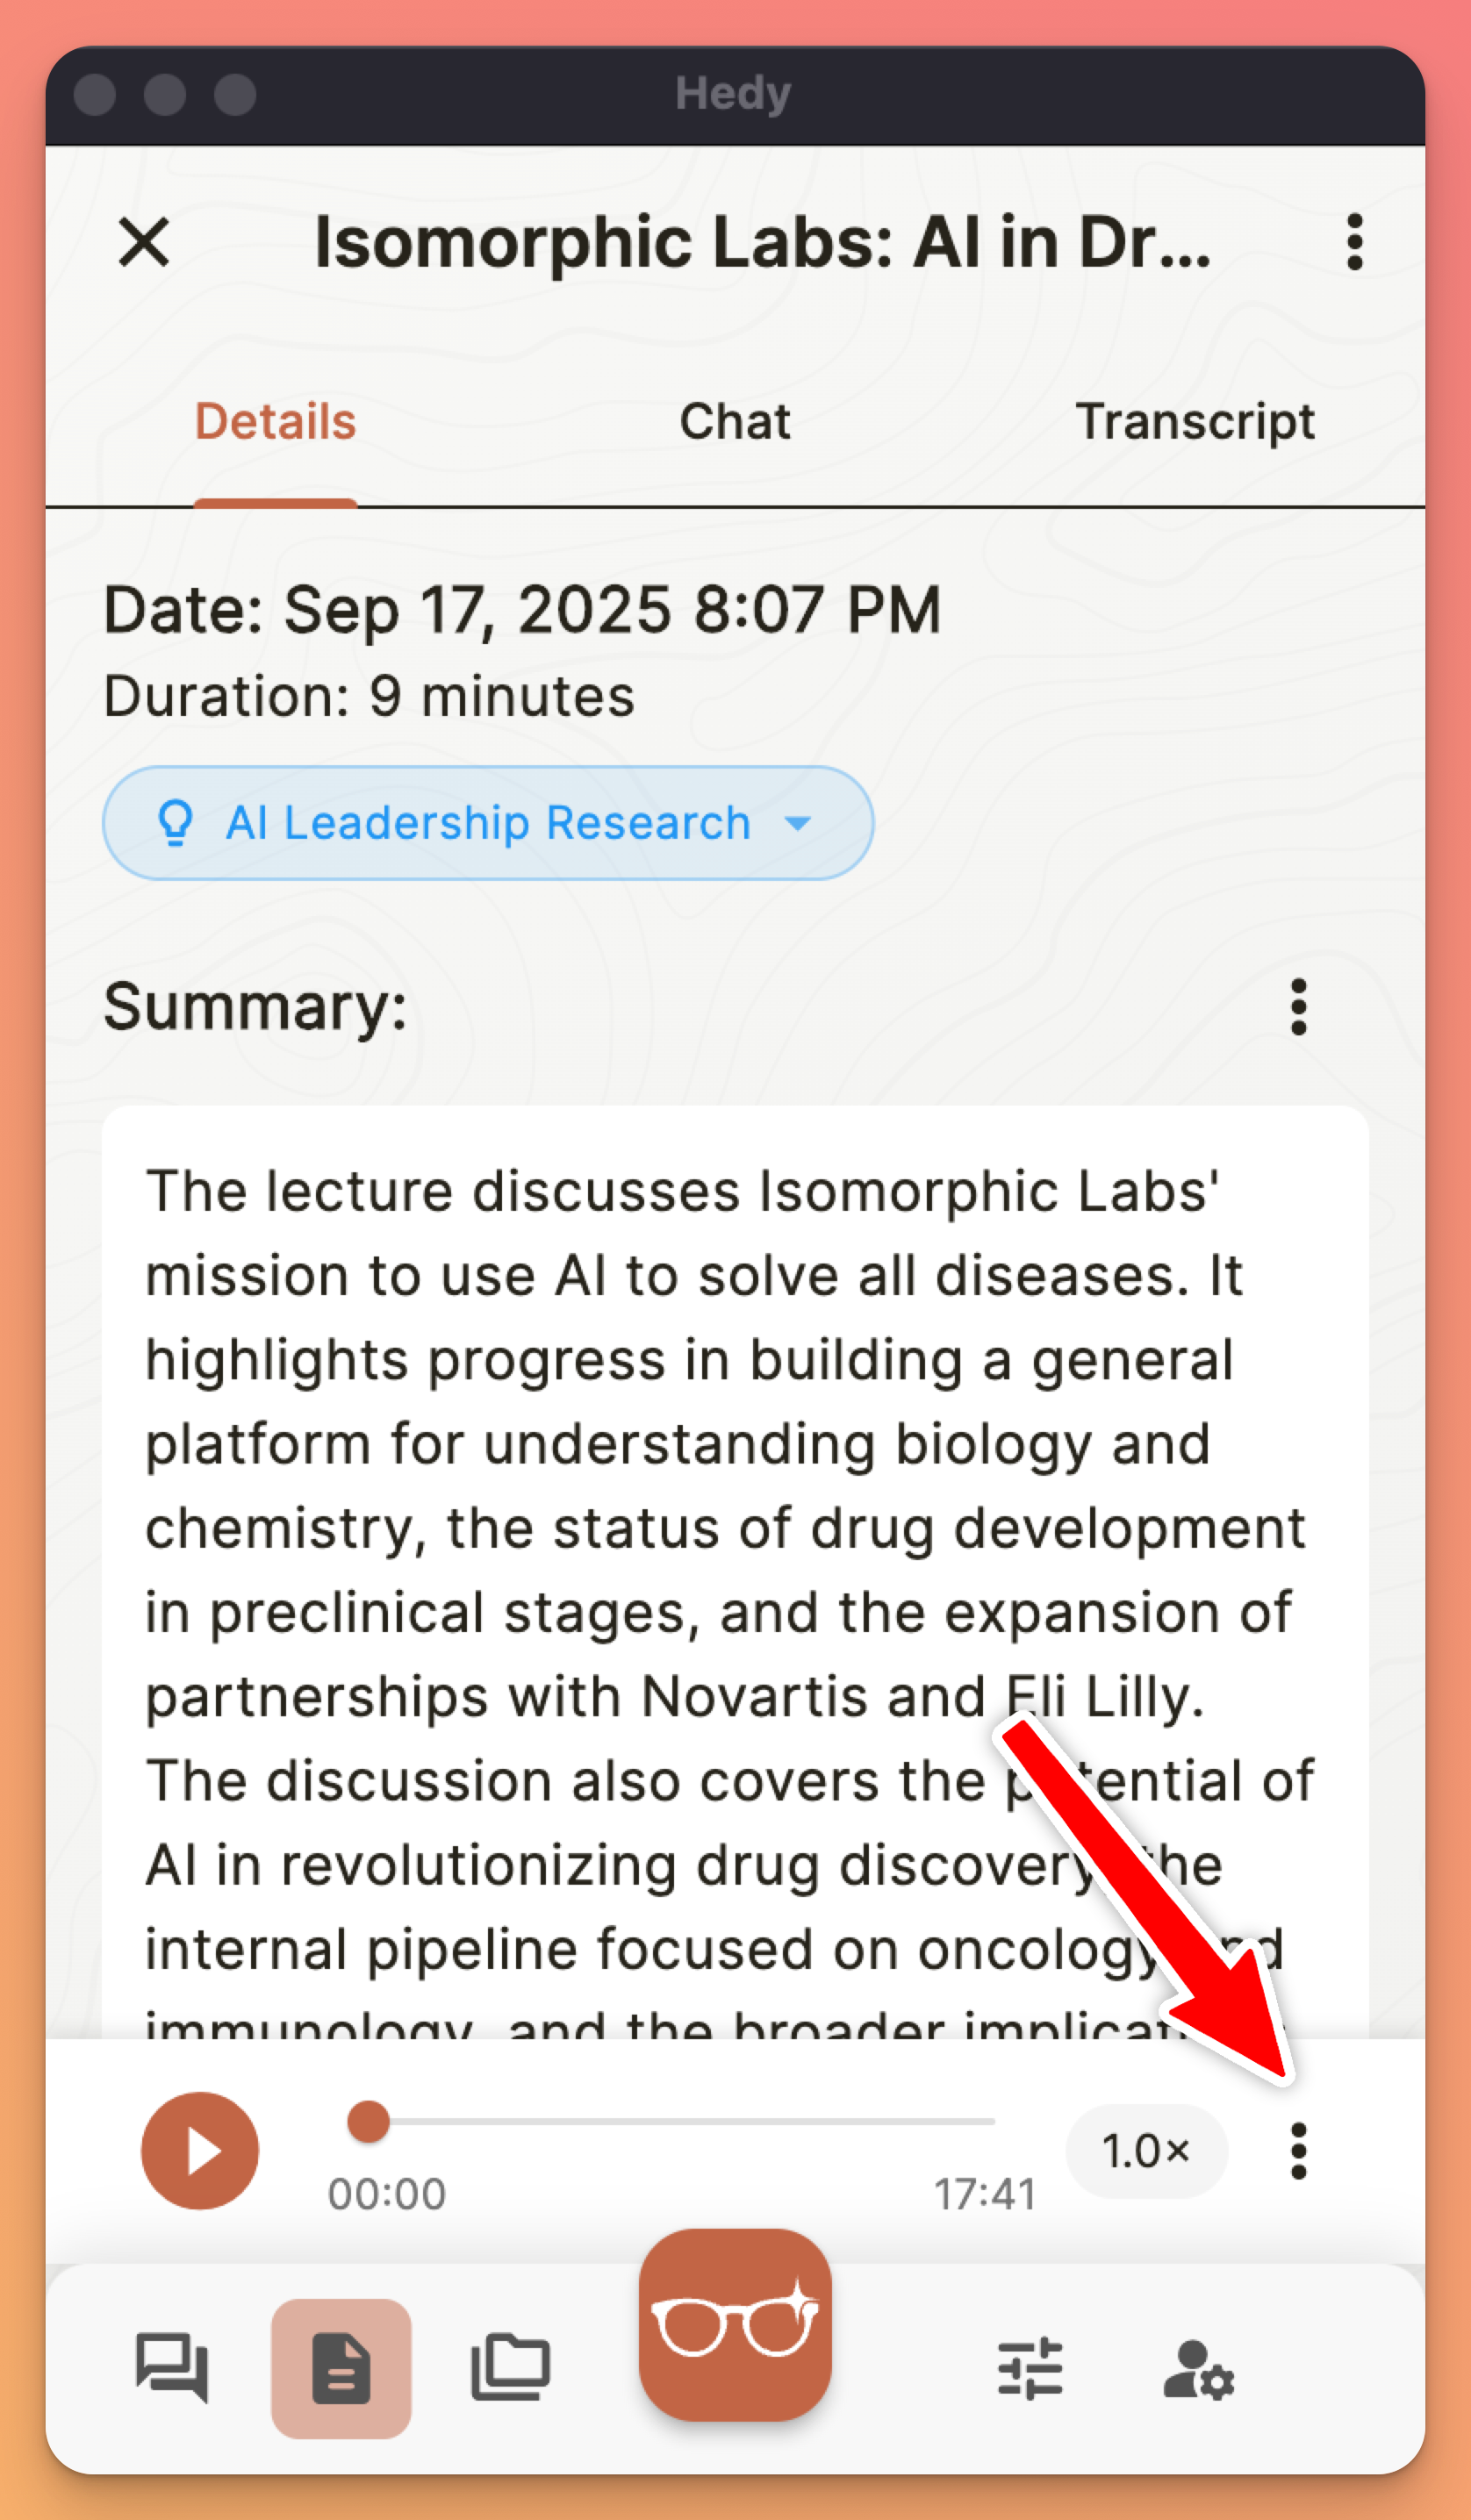Change the 1.0× playback speed
This screenshot has height=2520, width=1471.
pos(1146,2151)
